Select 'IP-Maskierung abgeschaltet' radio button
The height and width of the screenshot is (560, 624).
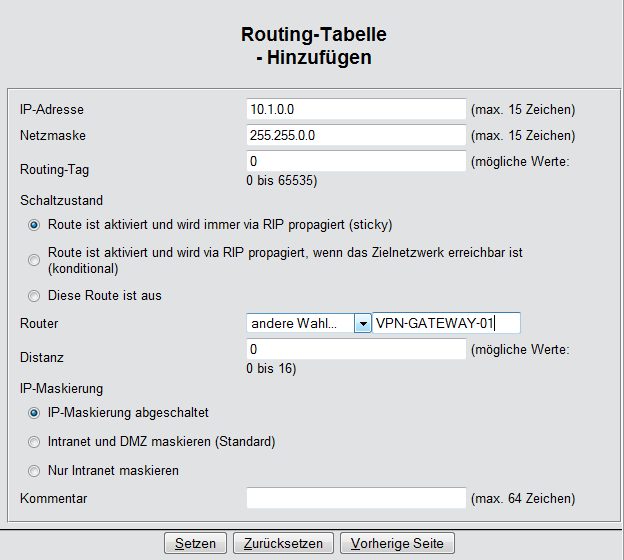[35, 413]
